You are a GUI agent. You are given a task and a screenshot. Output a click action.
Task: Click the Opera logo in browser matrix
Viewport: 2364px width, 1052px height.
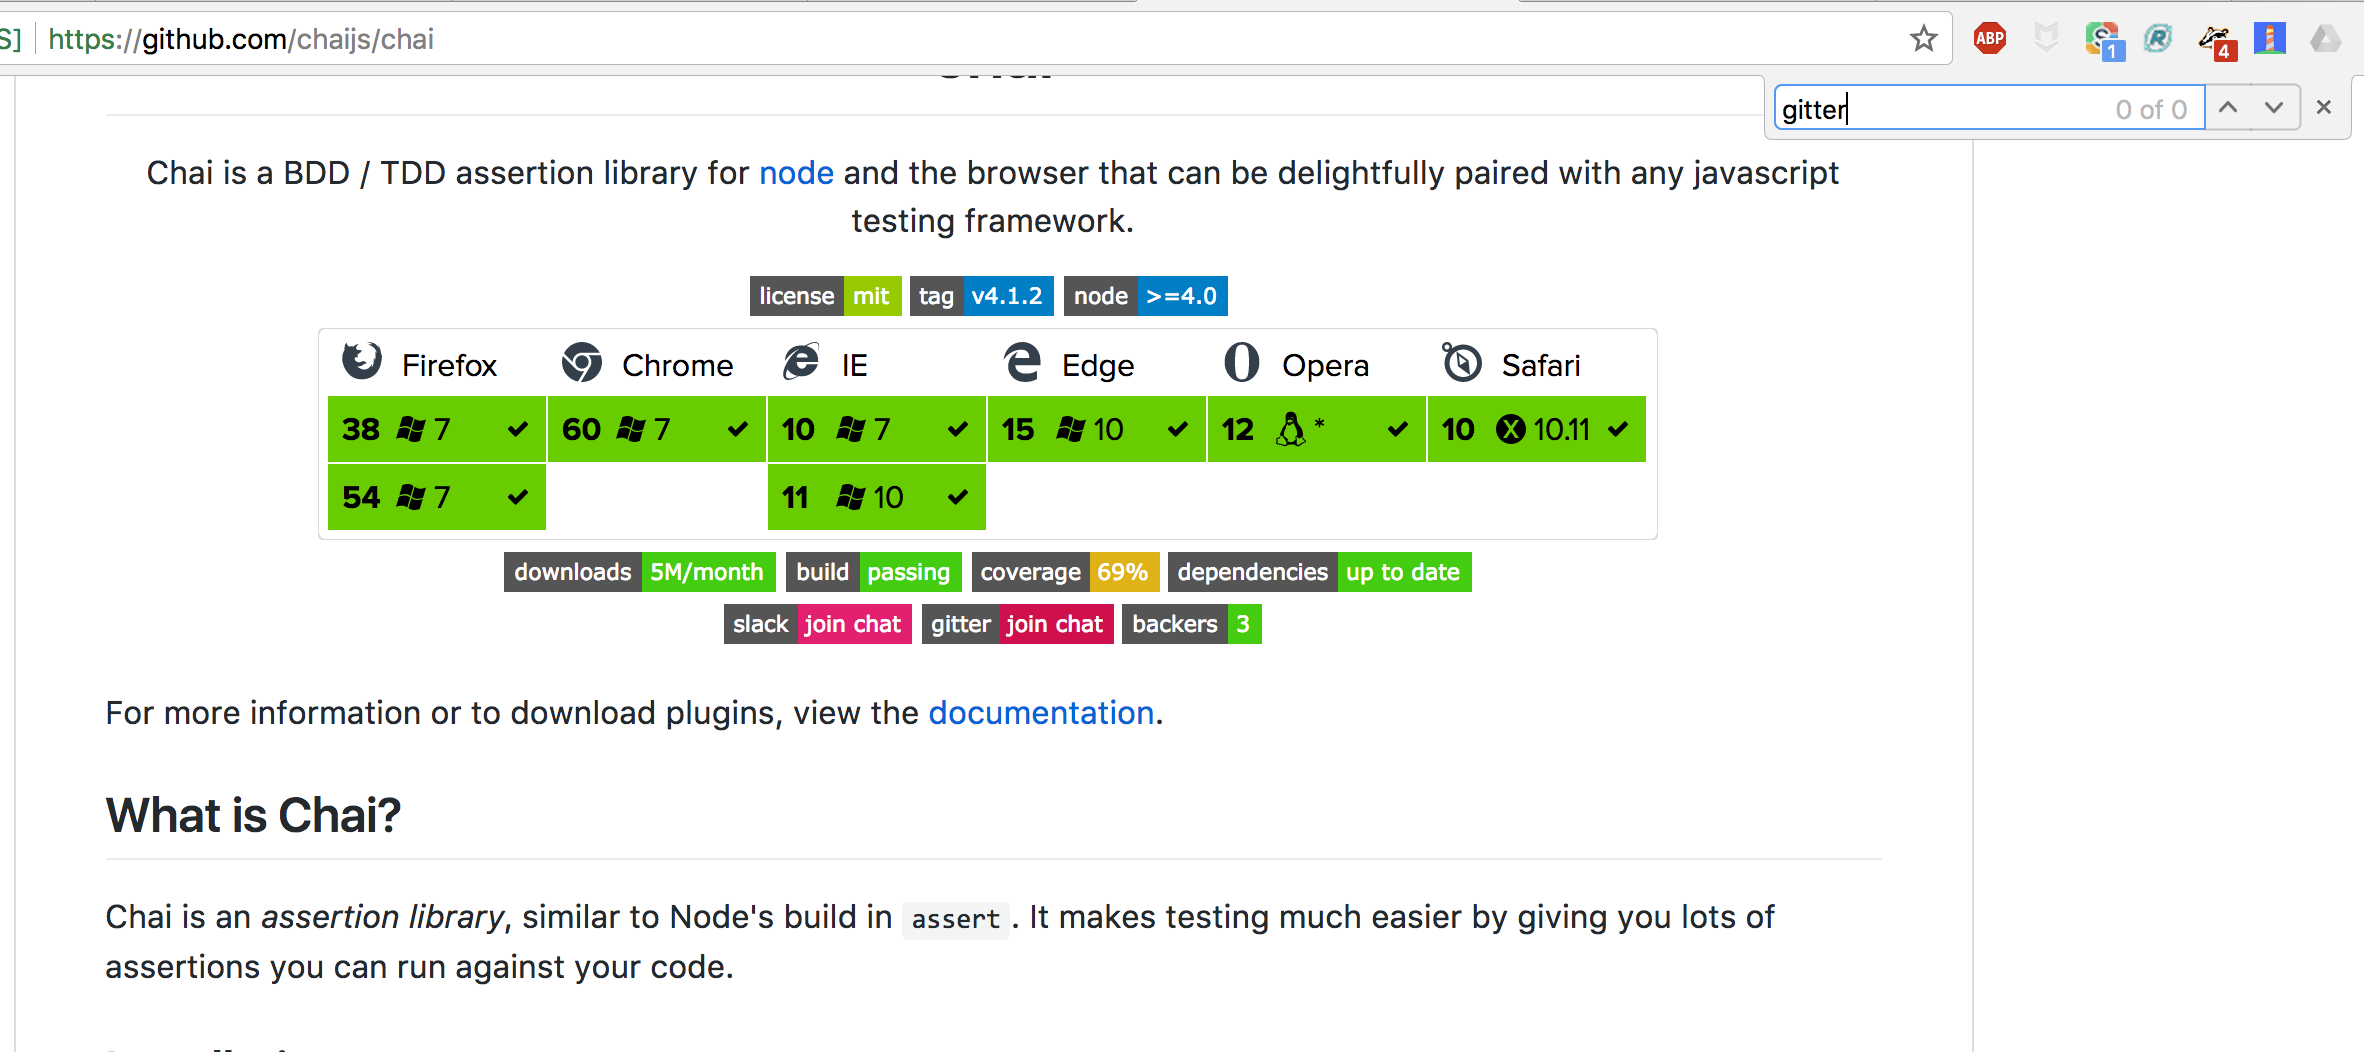click(1242, 362)
